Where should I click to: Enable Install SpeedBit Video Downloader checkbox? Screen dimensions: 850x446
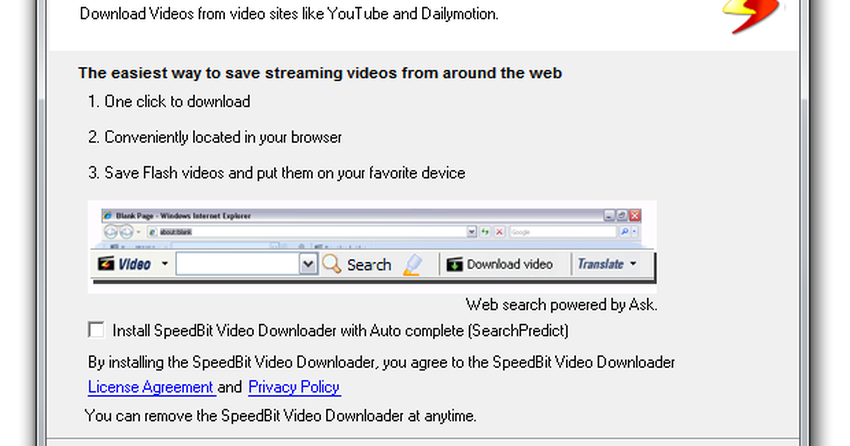point(96,329)
